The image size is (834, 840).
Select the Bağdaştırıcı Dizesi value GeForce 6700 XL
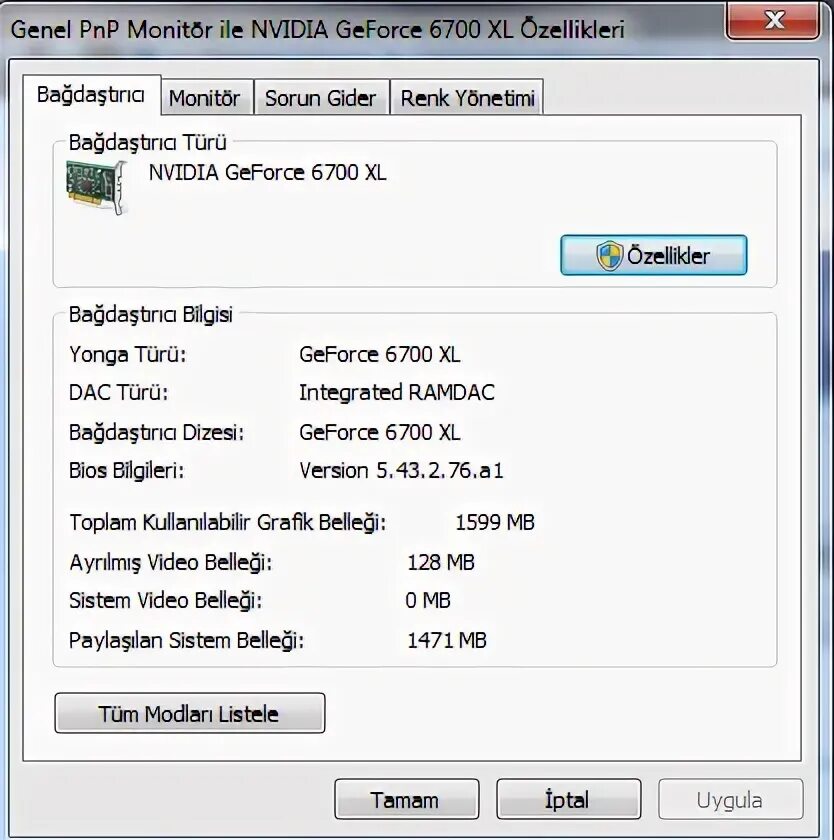379,432
